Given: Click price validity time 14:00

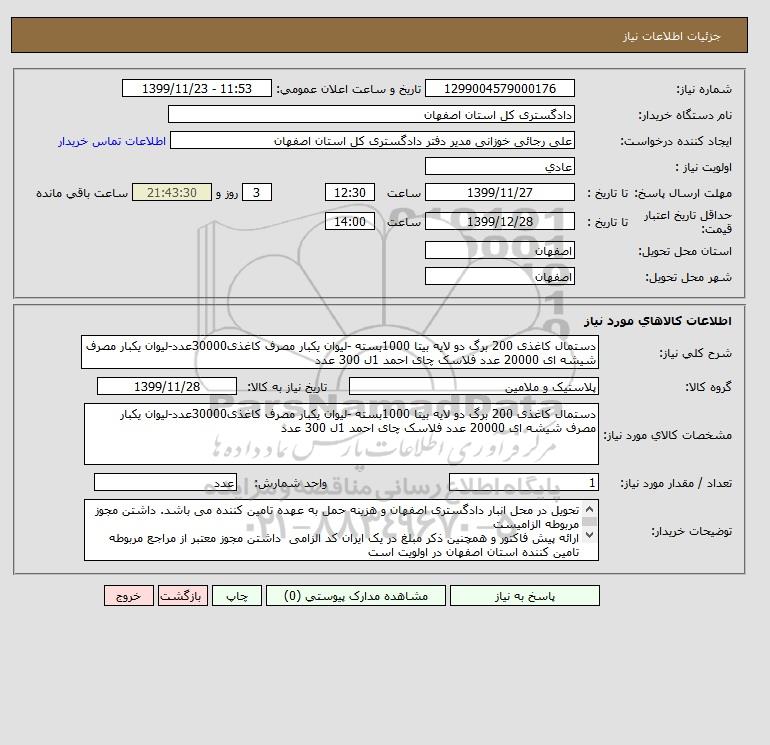Looking at the screenshot, I should click(350, 221).
